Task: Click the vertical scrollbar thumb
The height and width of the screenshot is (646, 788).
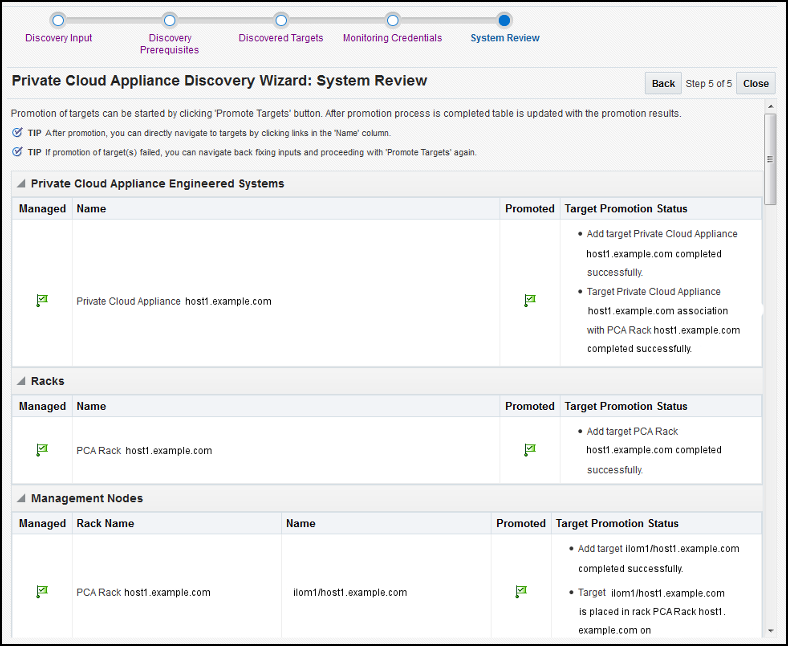Action: 770,159
